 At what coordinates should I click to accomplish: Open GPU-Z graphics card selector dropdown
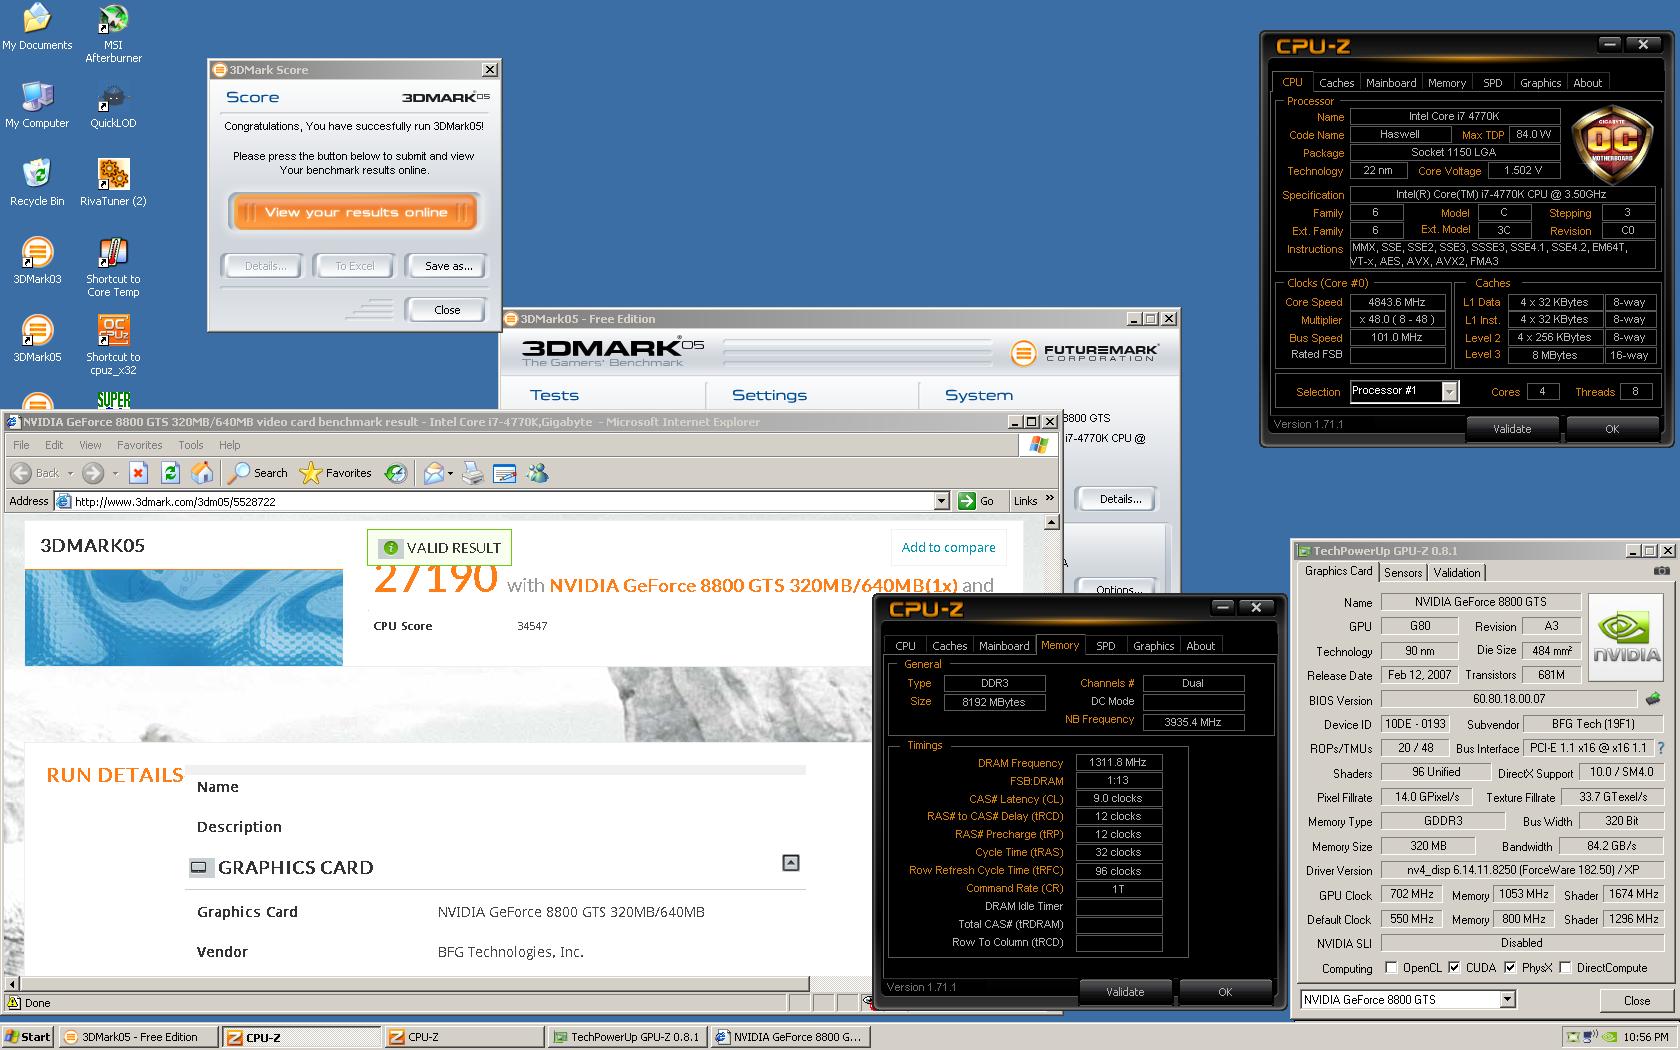click(x=1507, y=999)
